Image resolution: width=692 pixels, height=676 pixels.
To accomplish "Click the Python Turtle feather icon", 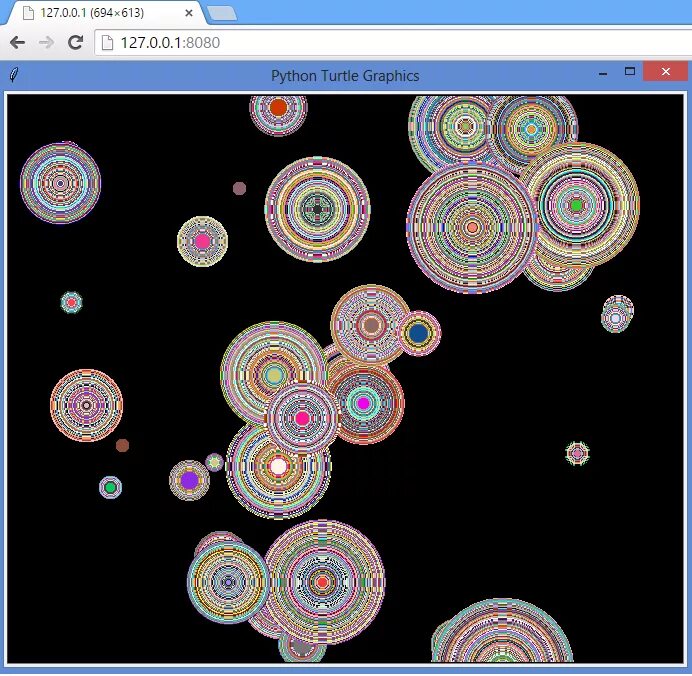I will 14,74.
